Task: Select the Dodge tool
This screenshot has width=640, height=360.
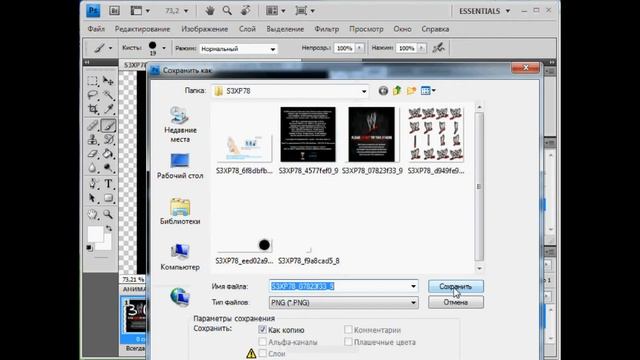Action: [108, 168]
